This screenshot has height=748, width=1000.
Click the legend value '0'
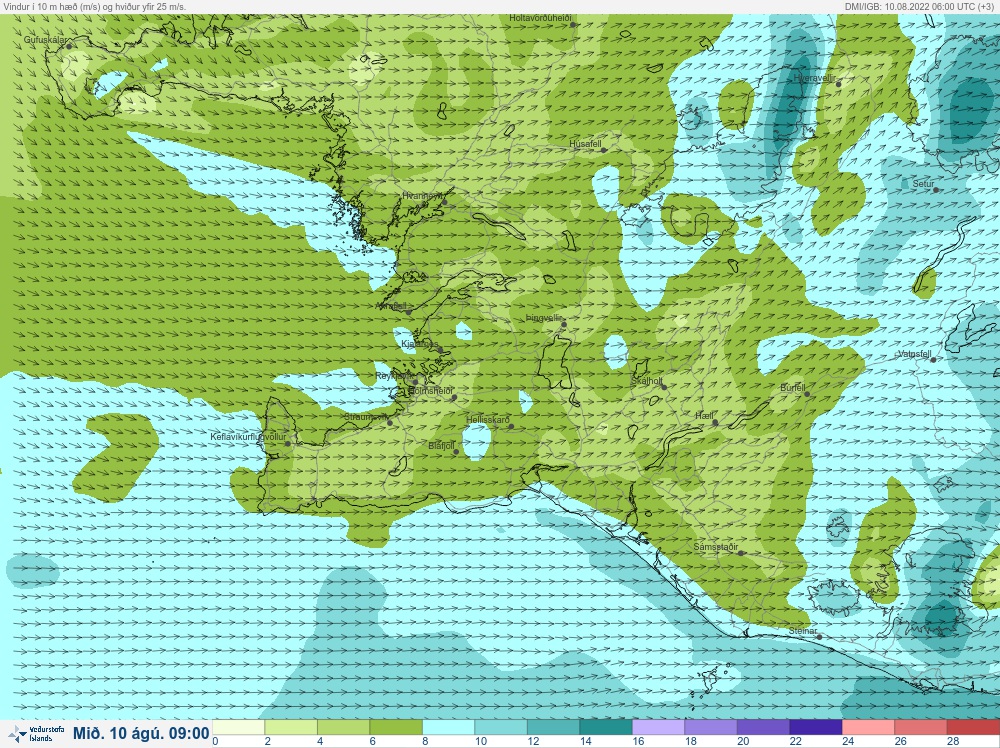tap(216, 742)
